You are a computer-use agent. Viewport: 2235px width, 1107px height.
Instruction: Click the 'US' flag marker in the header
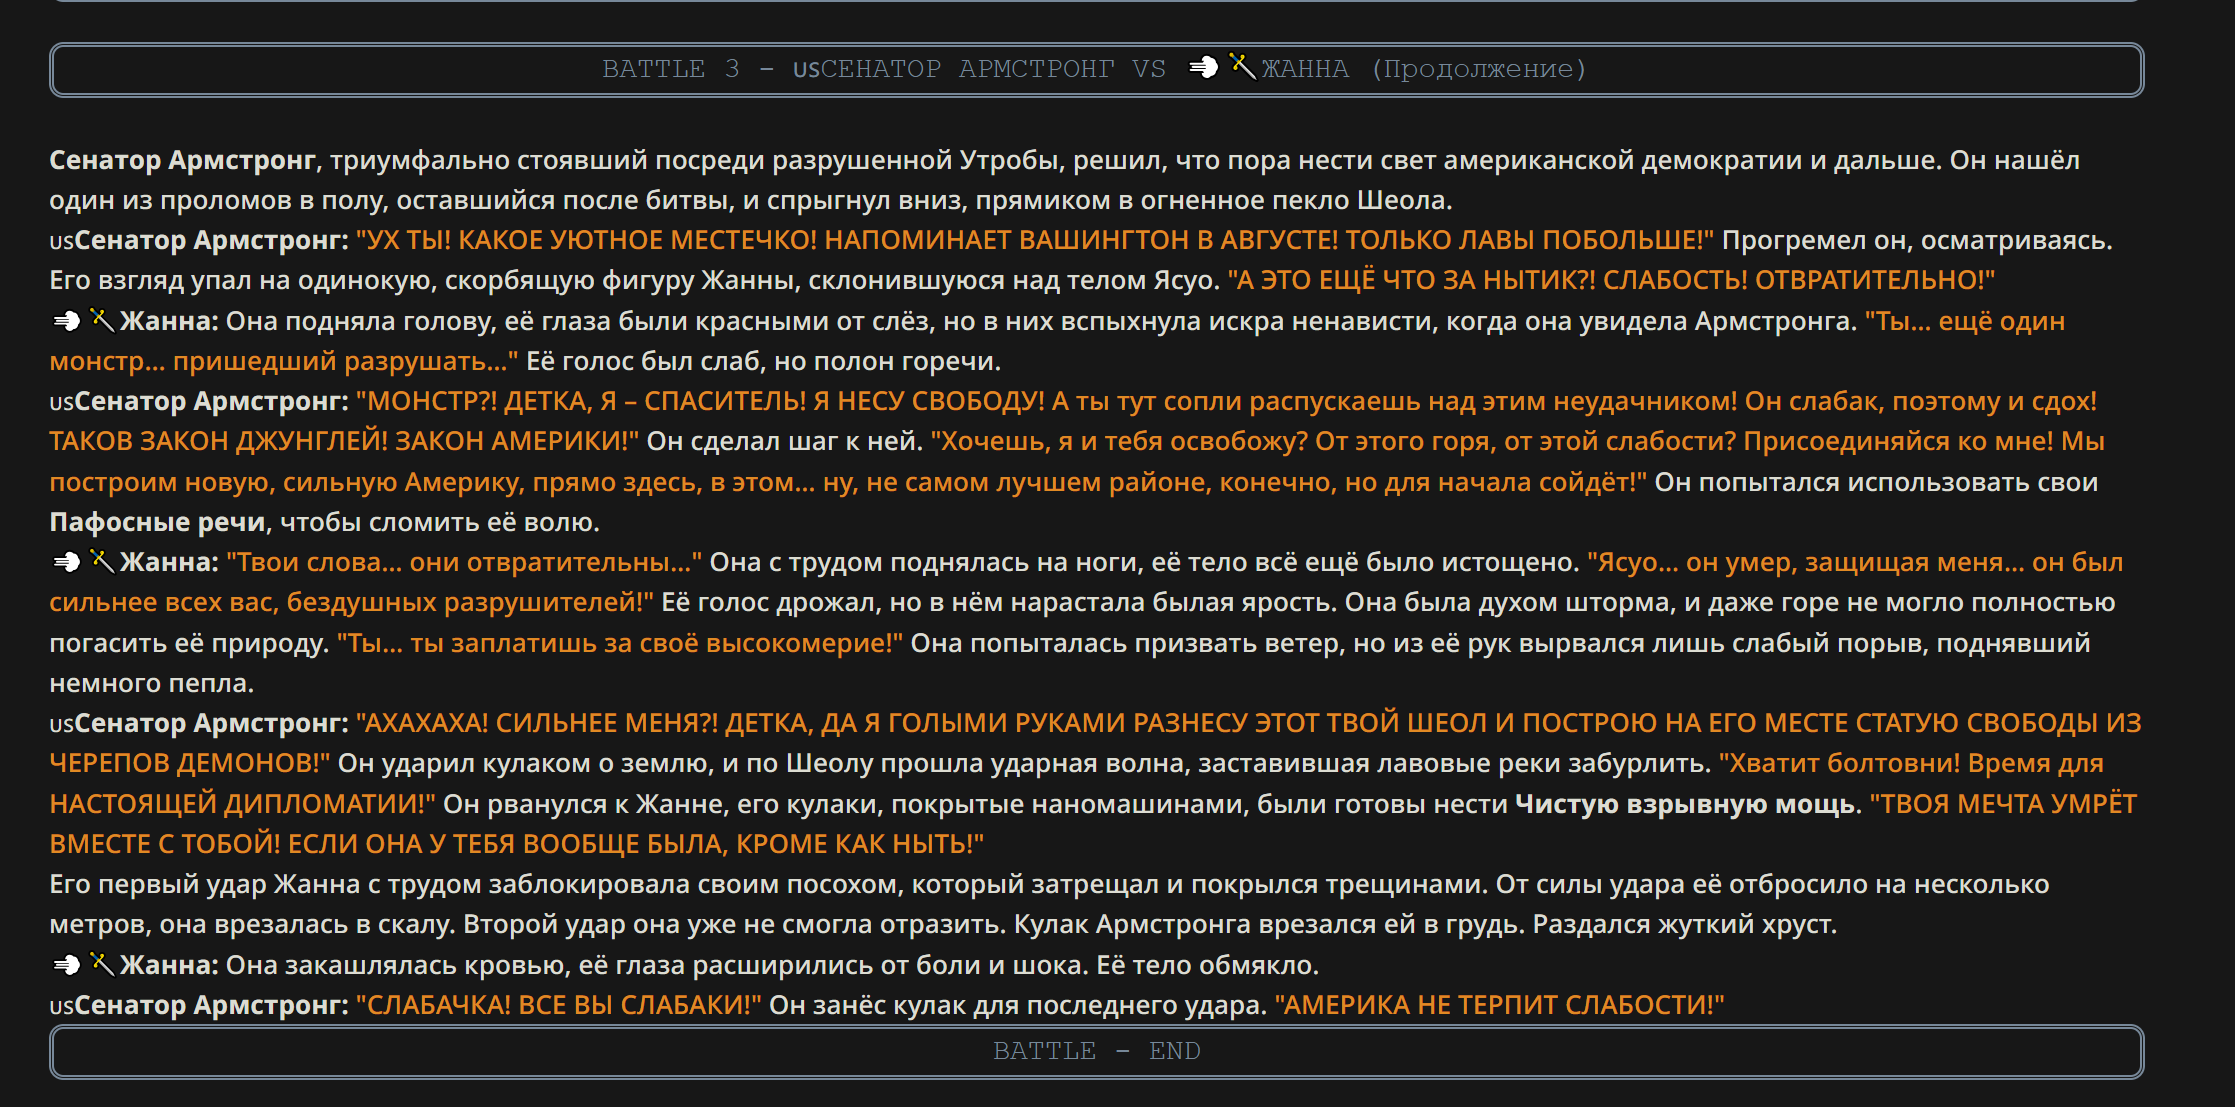[x=806, y=70]
